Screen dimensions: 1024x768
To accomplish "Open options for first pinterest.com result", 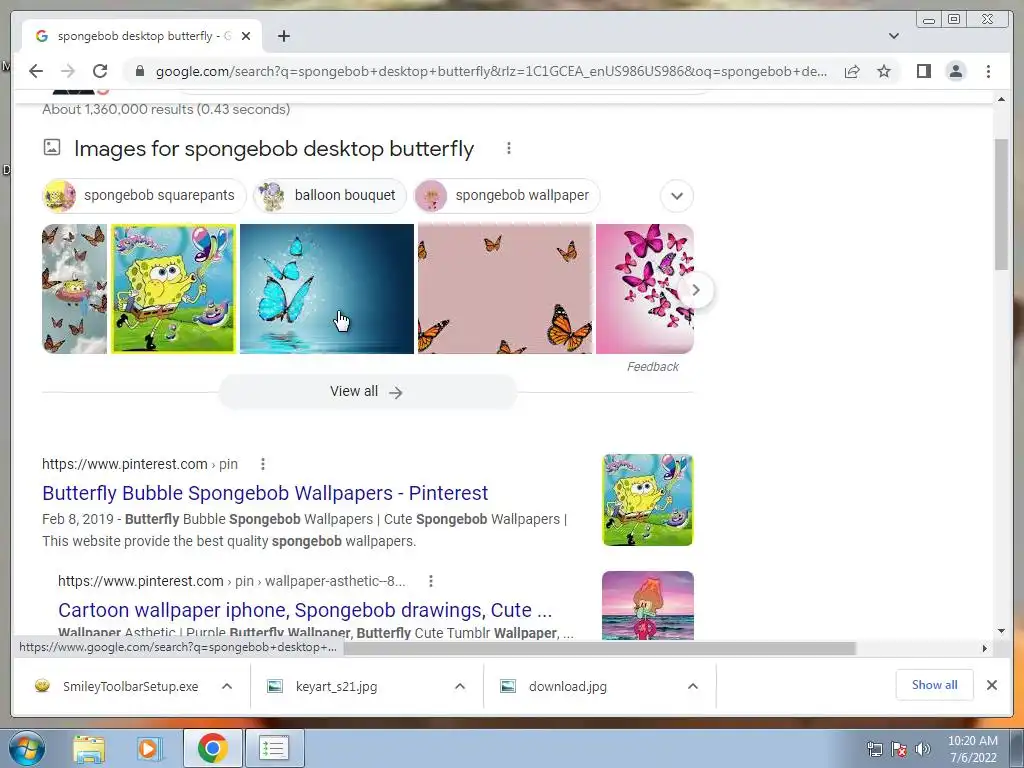I will pos(263,464).
